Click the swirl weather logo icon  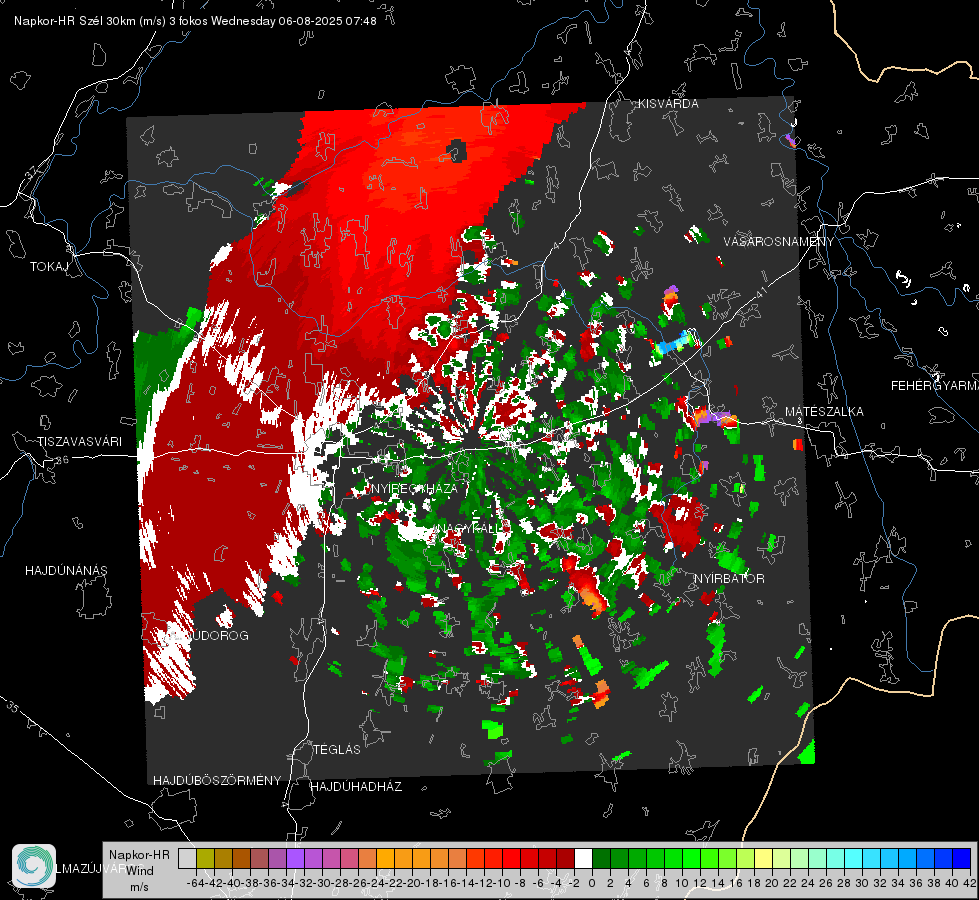[34, 866]
